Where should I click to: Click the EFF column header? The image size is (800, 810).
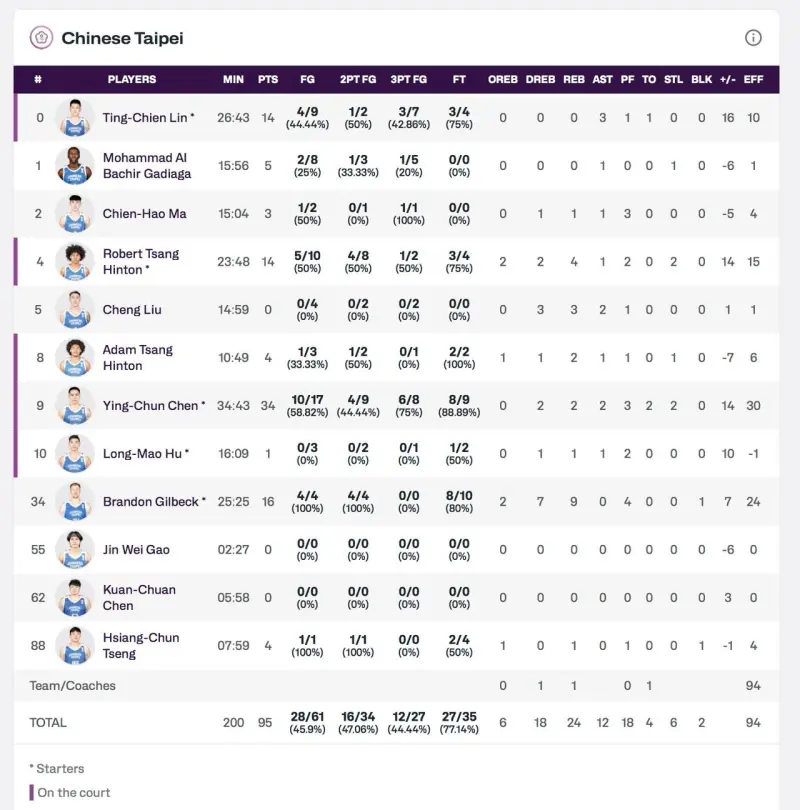click(753, 79)
